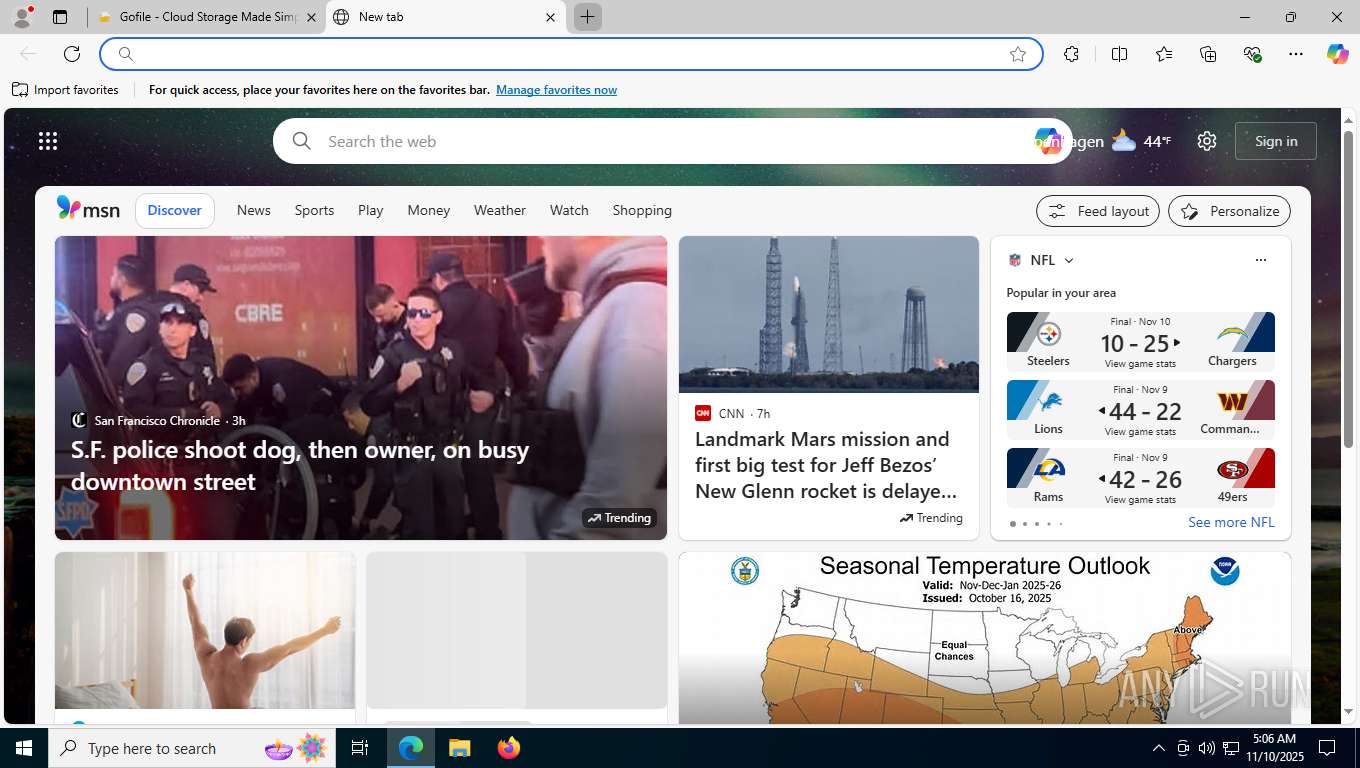The image size is (1360, 768).
Task: Click the Feed layout button
Action: pyautogui.click(x=1098, y=211)
